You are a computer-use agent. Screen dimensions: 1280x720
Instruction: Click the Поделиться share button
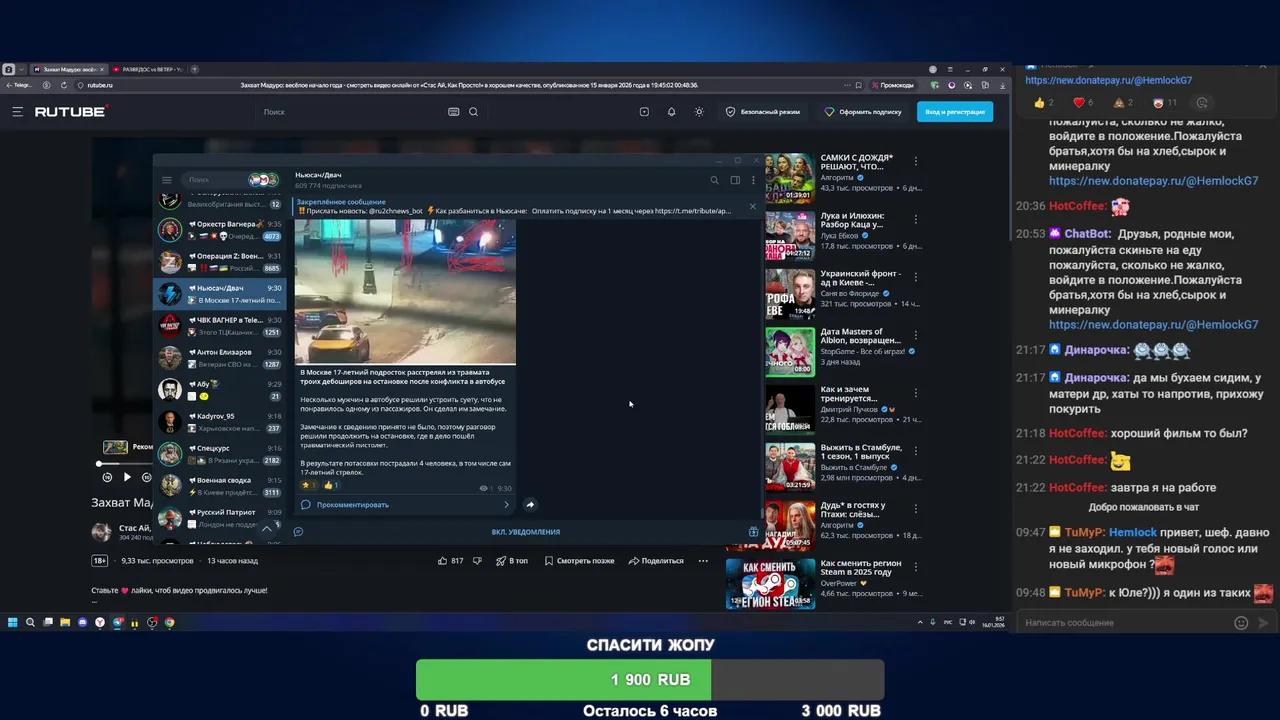655,561
